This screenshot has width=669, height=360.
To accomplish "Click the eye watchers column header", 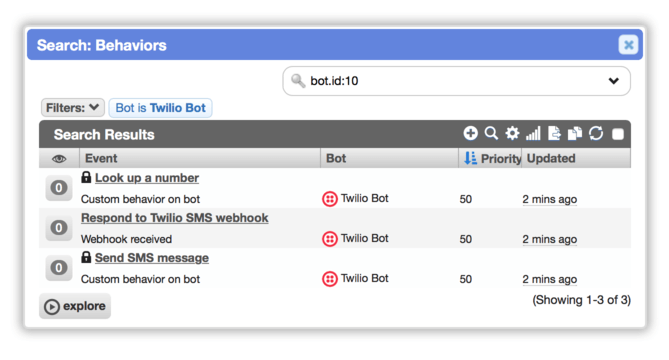I will [x=59, y=159].
